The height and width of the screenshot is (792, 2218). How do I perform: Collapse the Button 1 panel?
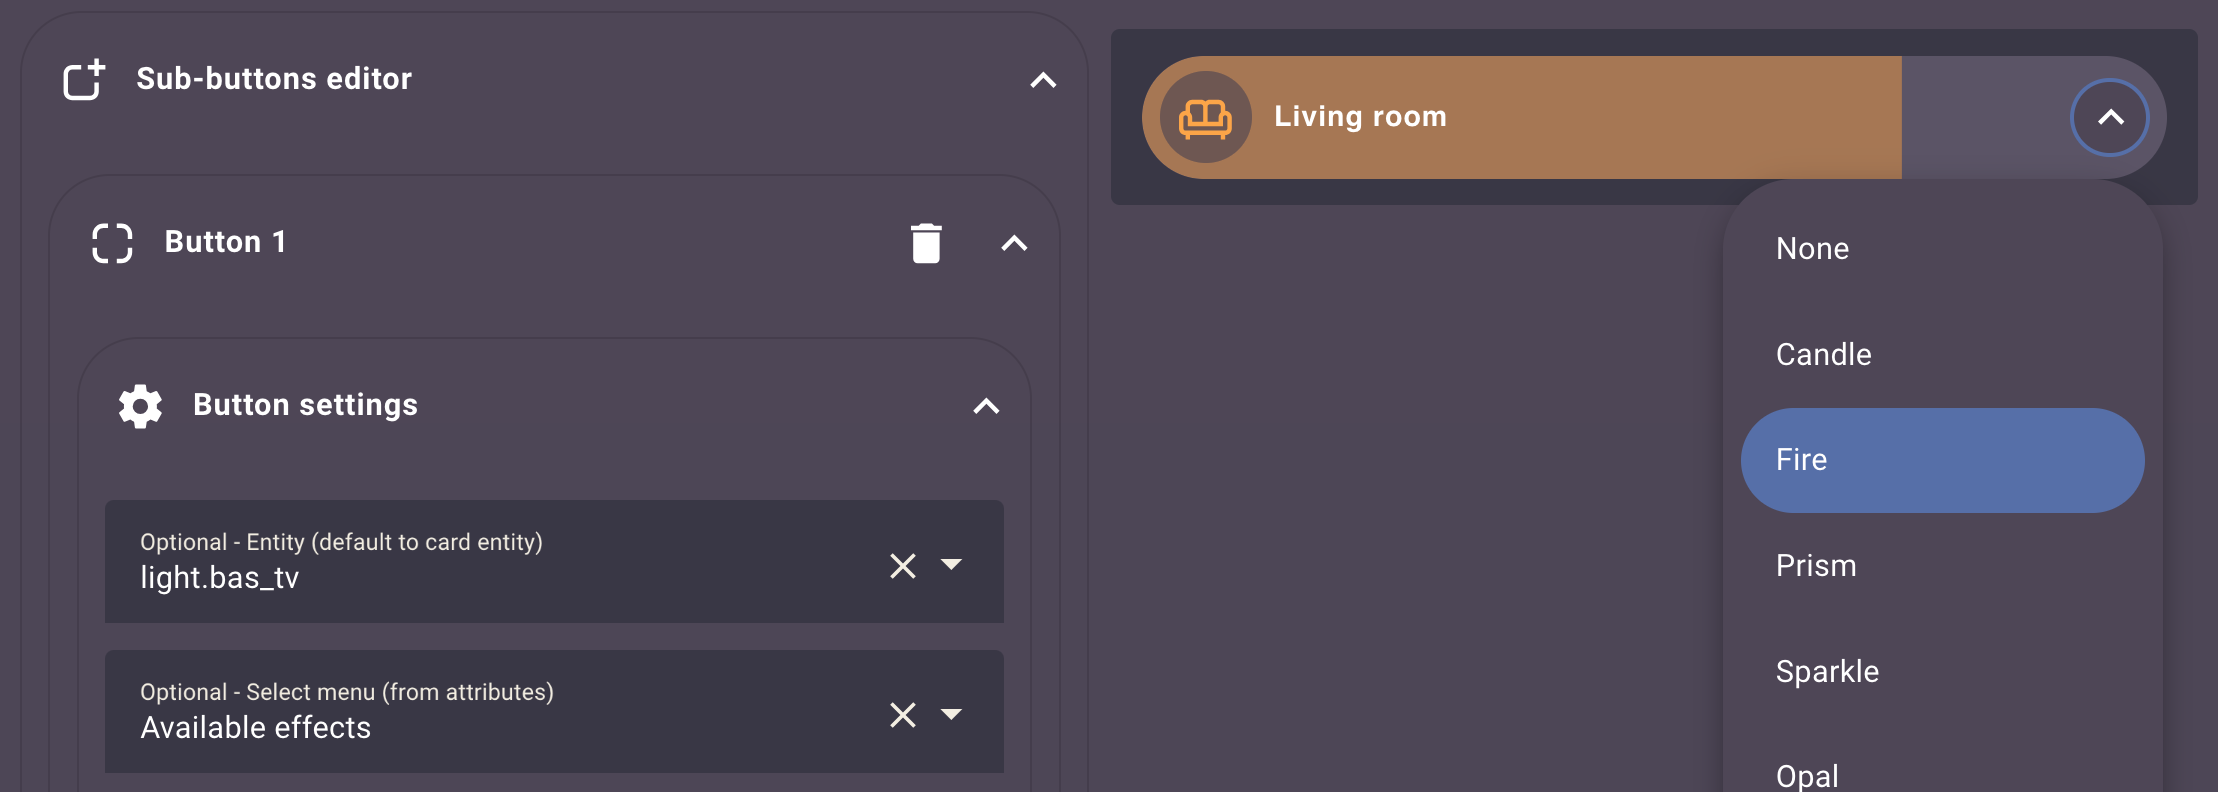tap(1014, 243)
